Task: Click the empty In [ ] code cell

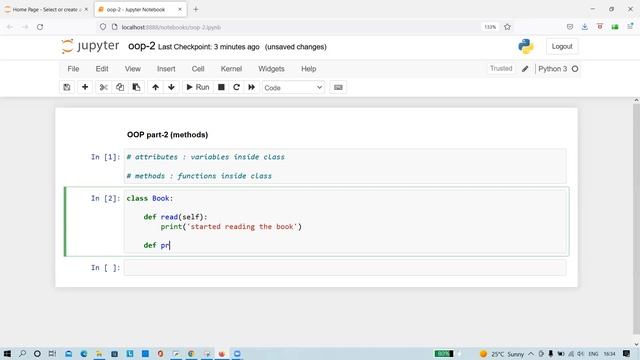Action: click(345, 268)
